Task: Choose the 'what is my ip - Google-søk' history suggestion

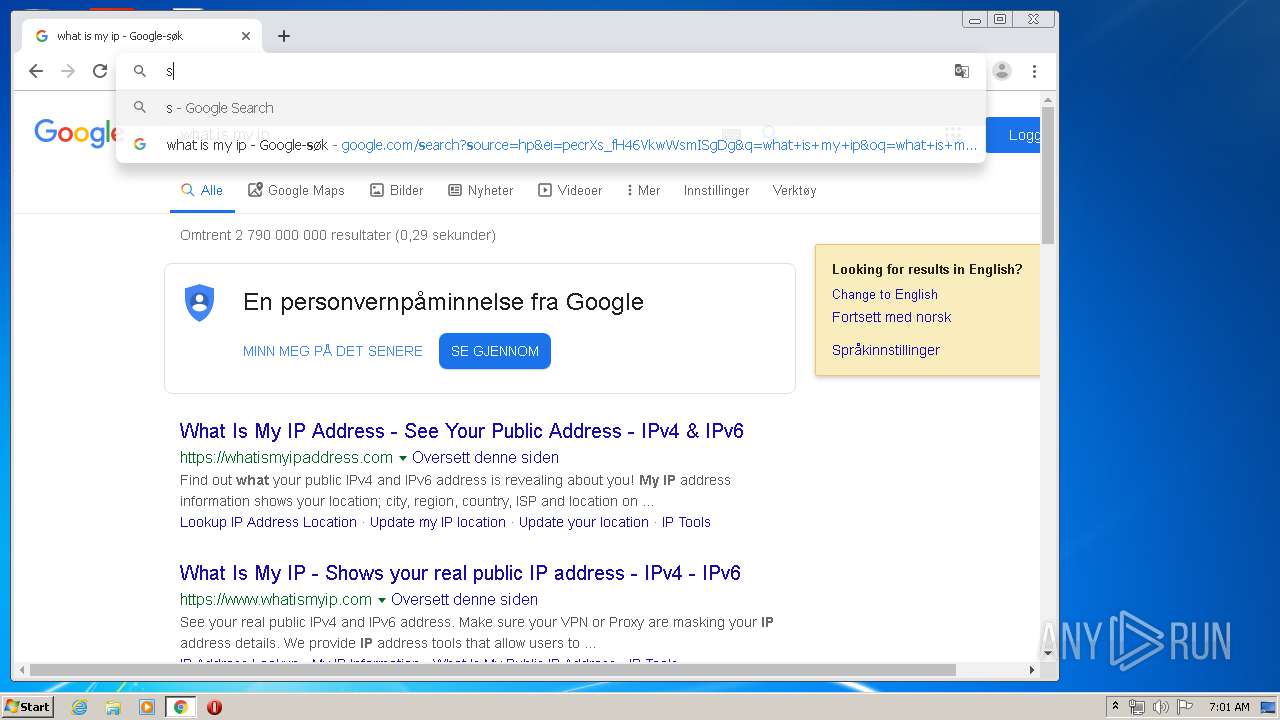Action: point(551,145)
